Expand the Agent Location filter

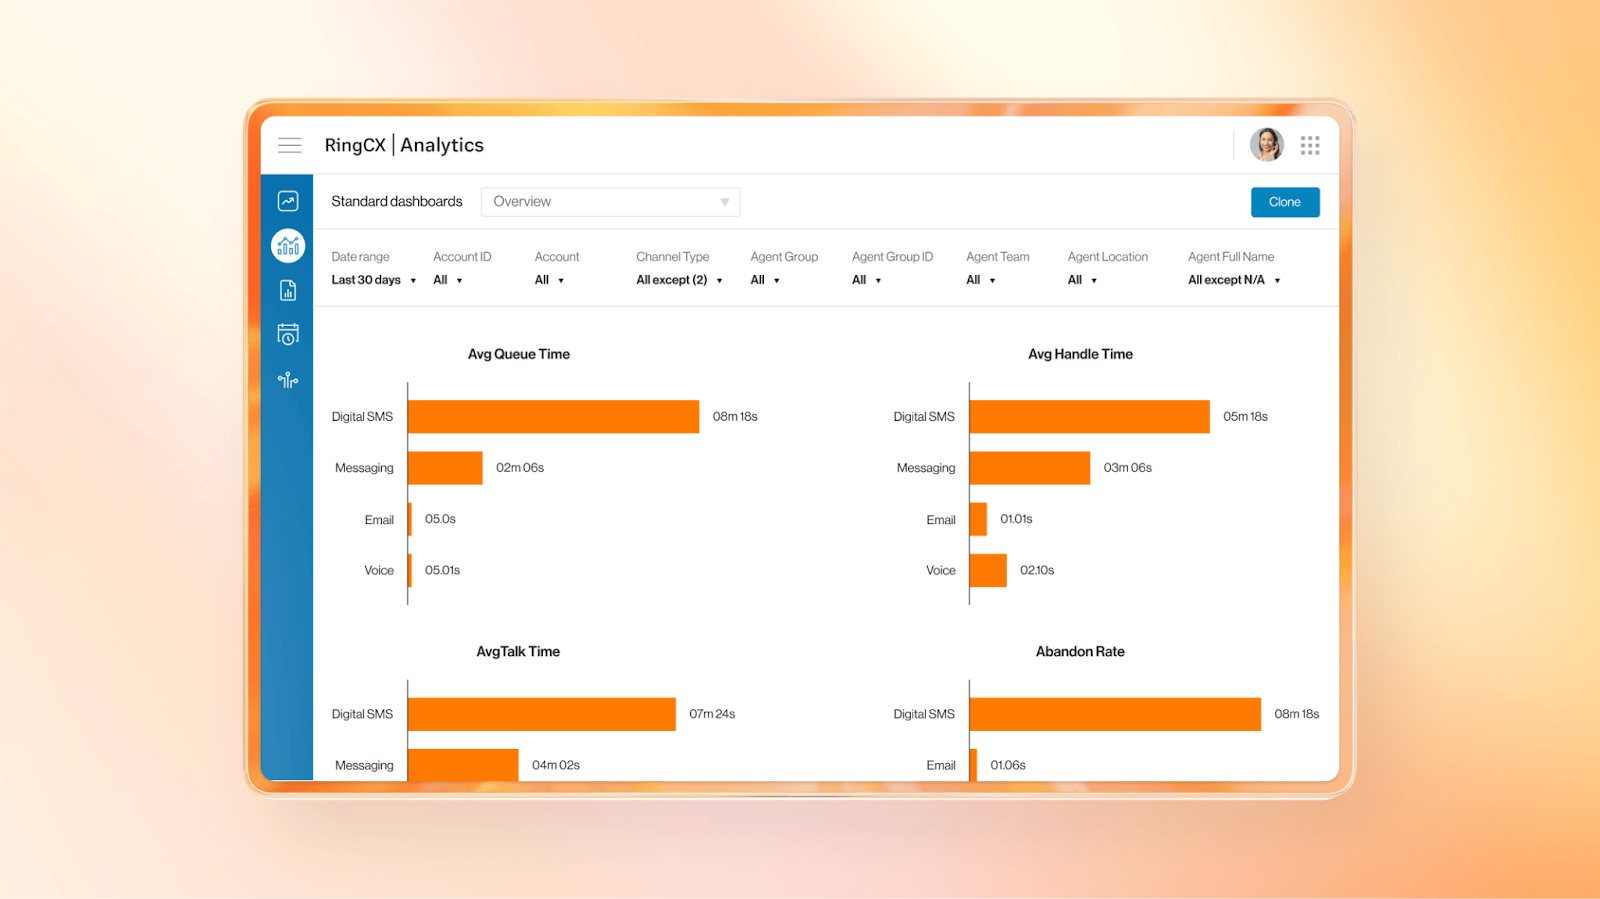[1082, 281]
